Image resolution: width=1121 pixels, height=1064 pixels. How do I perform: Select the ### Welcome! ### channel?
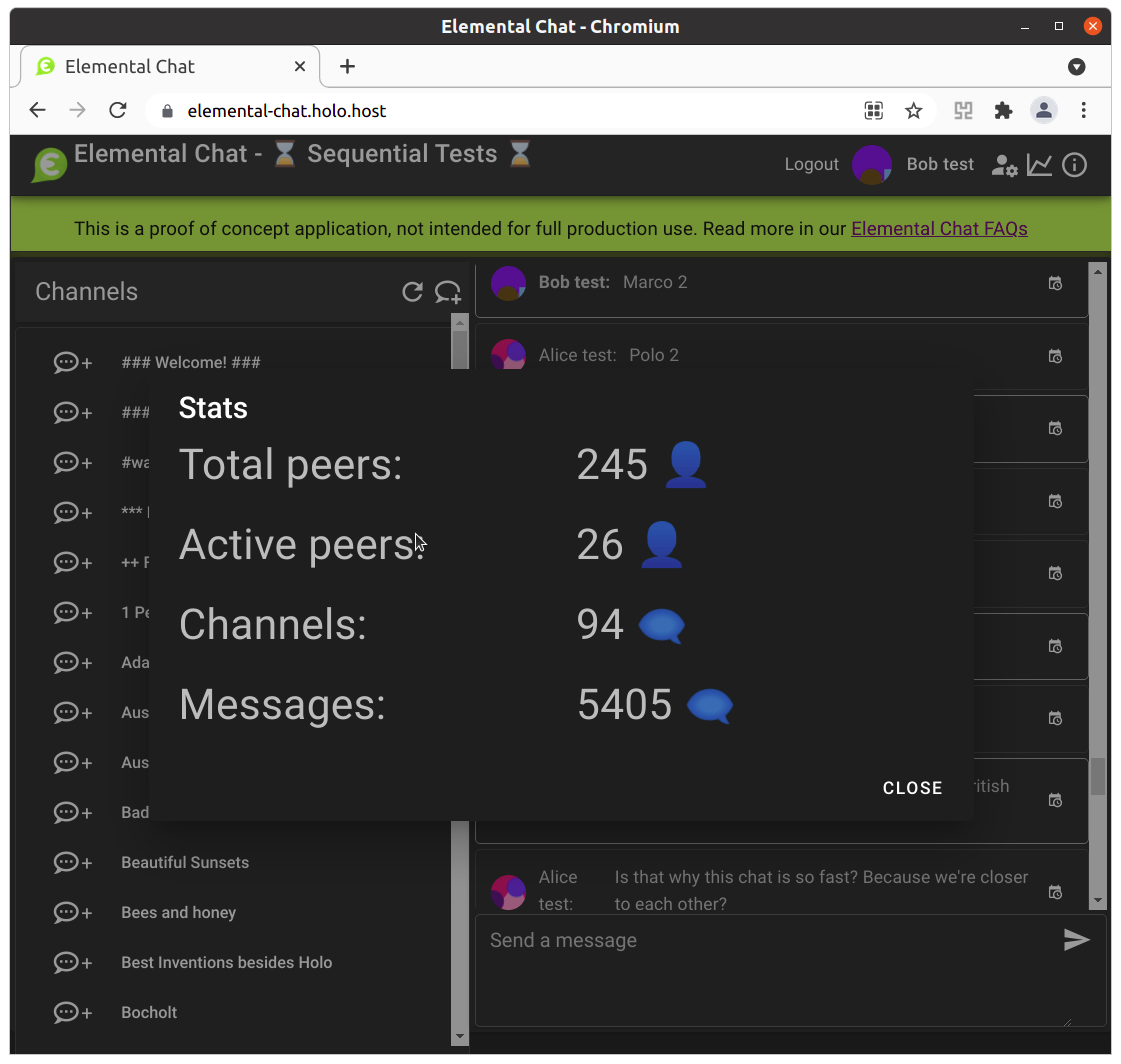(191, 363)
